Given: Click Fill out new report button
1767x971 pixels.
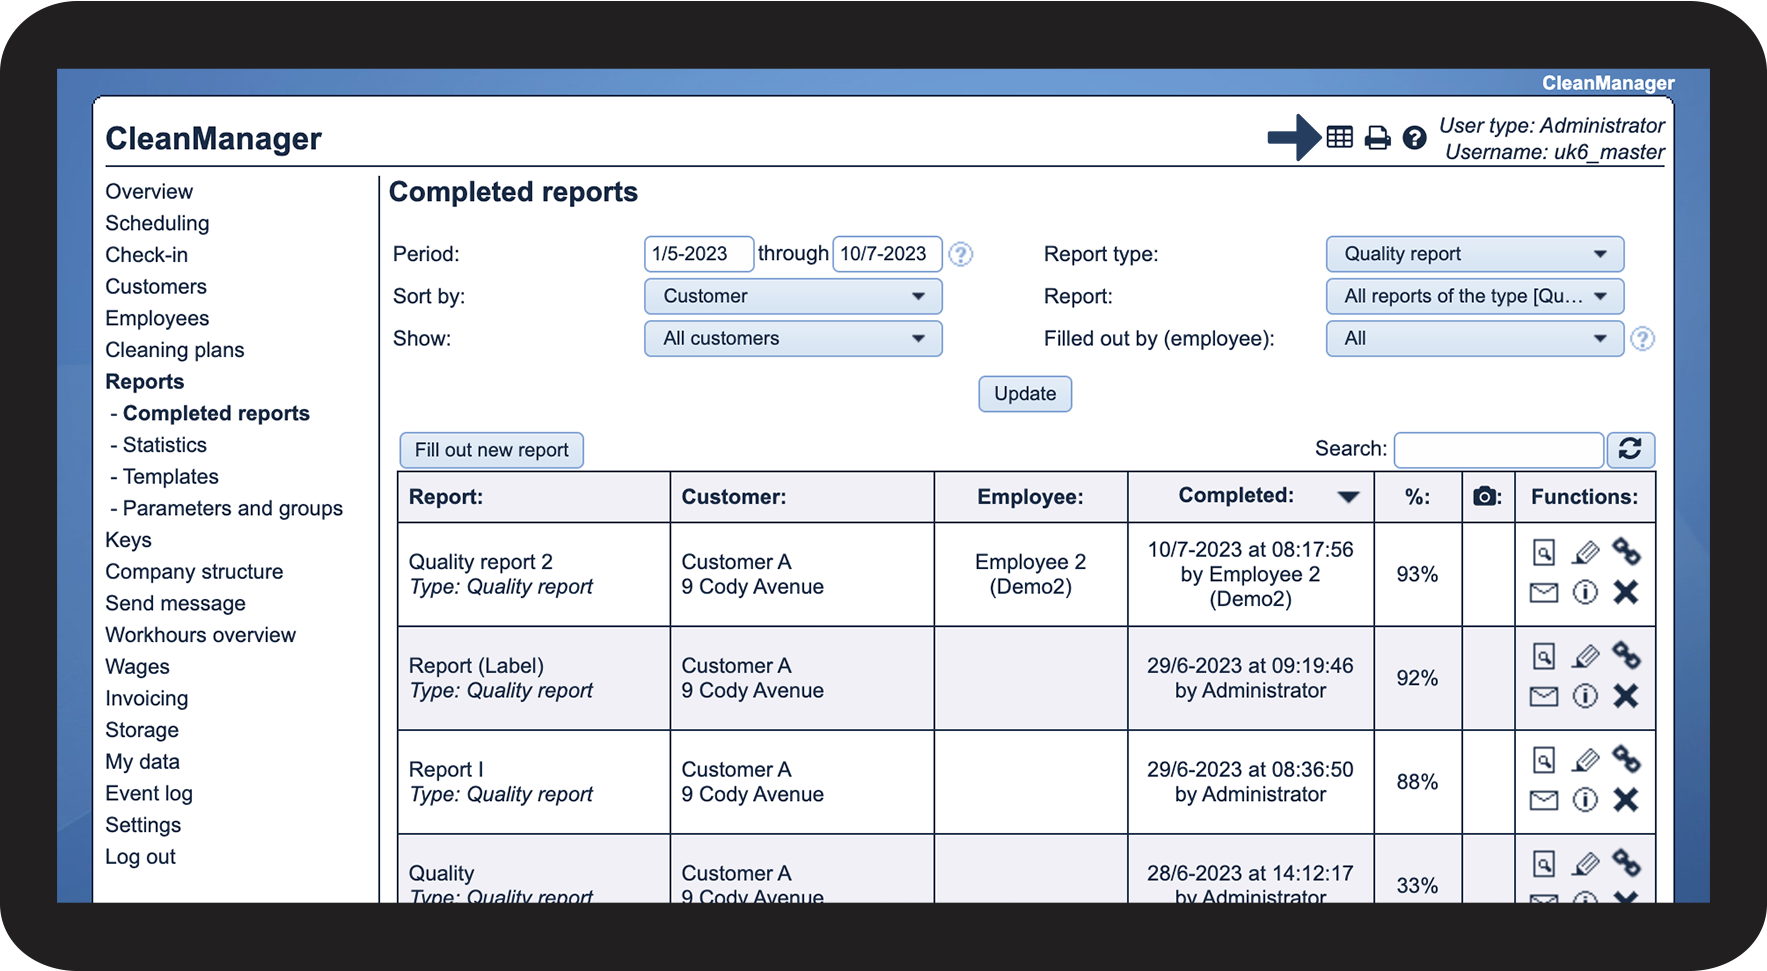Looking at the screenshot, I should (x=491, y=450).
